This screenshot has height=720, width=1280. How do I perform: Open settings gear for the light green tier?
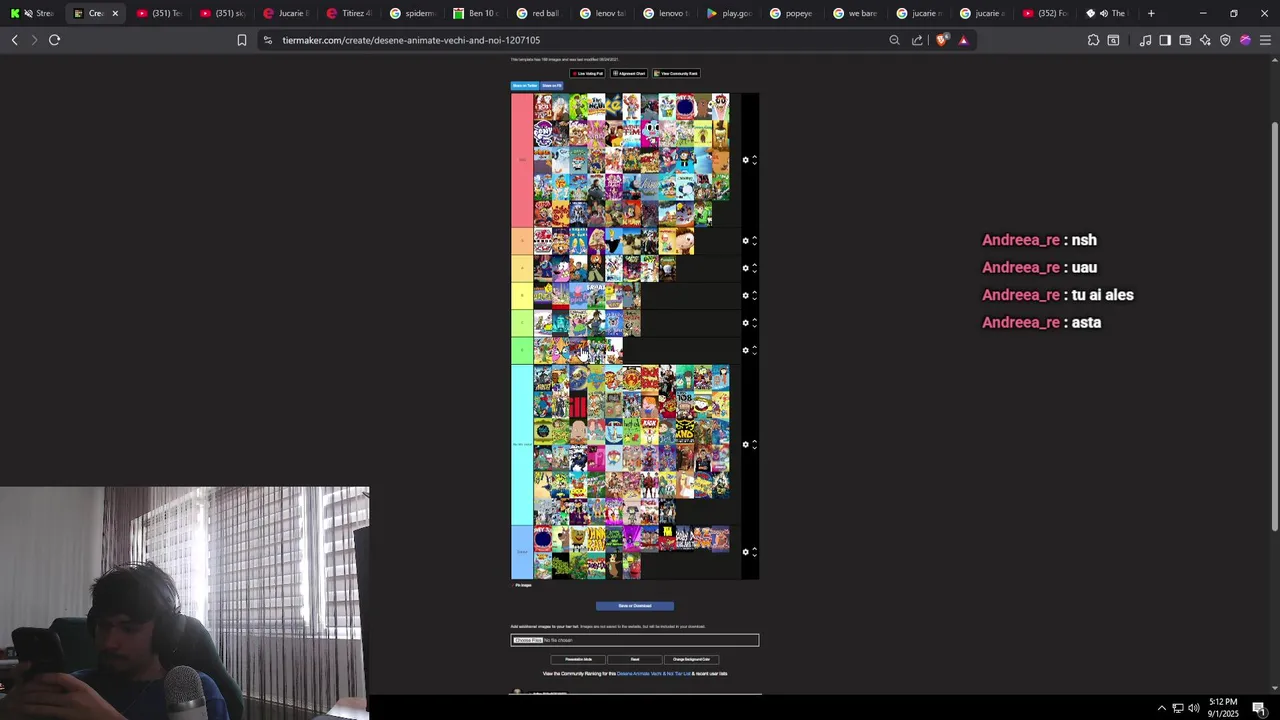coord(745,323)
